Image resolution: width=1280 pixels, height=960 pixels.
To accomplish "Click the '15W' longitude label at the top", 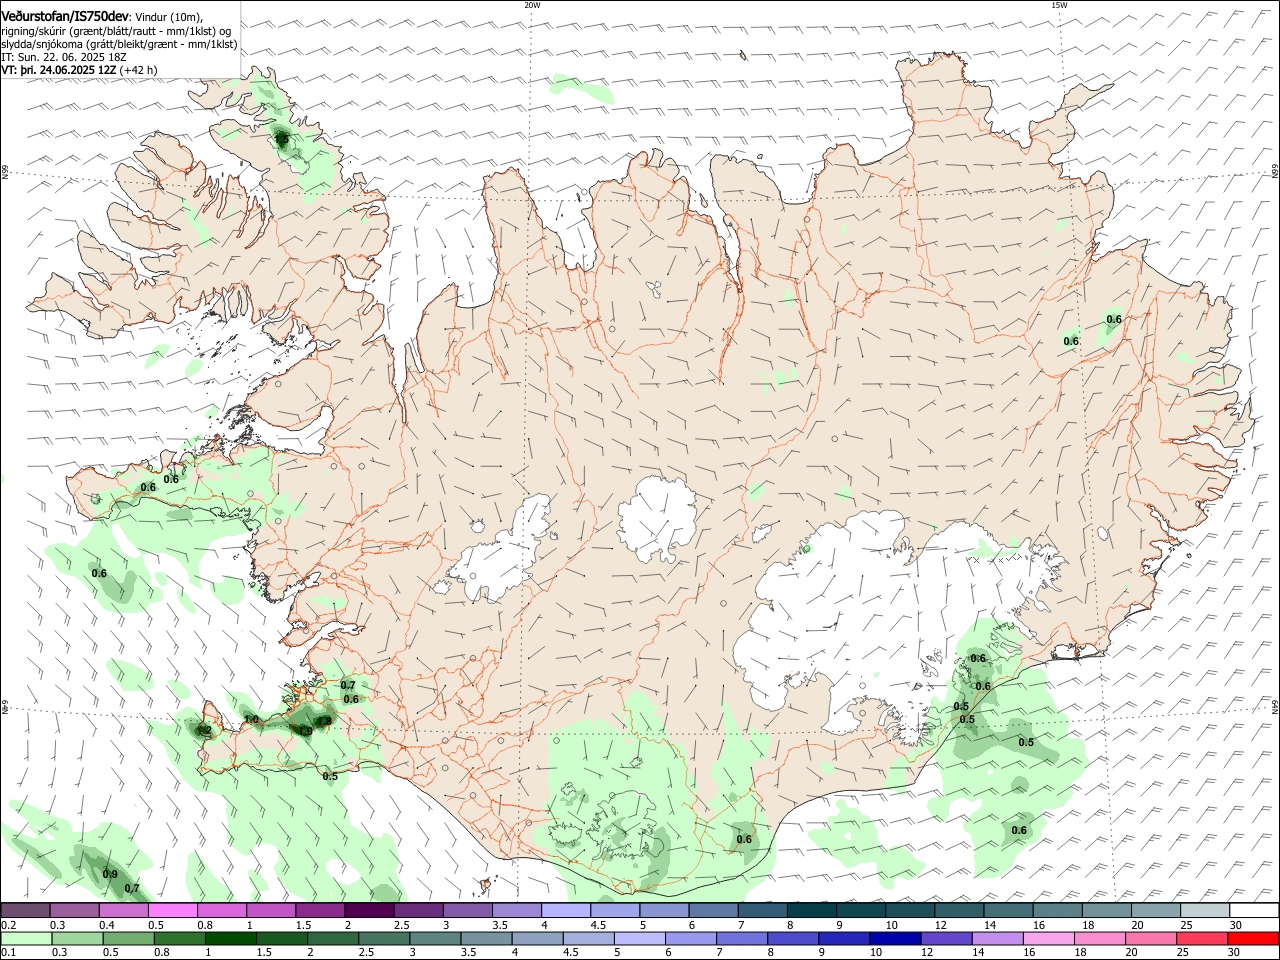I will 1059,5.
